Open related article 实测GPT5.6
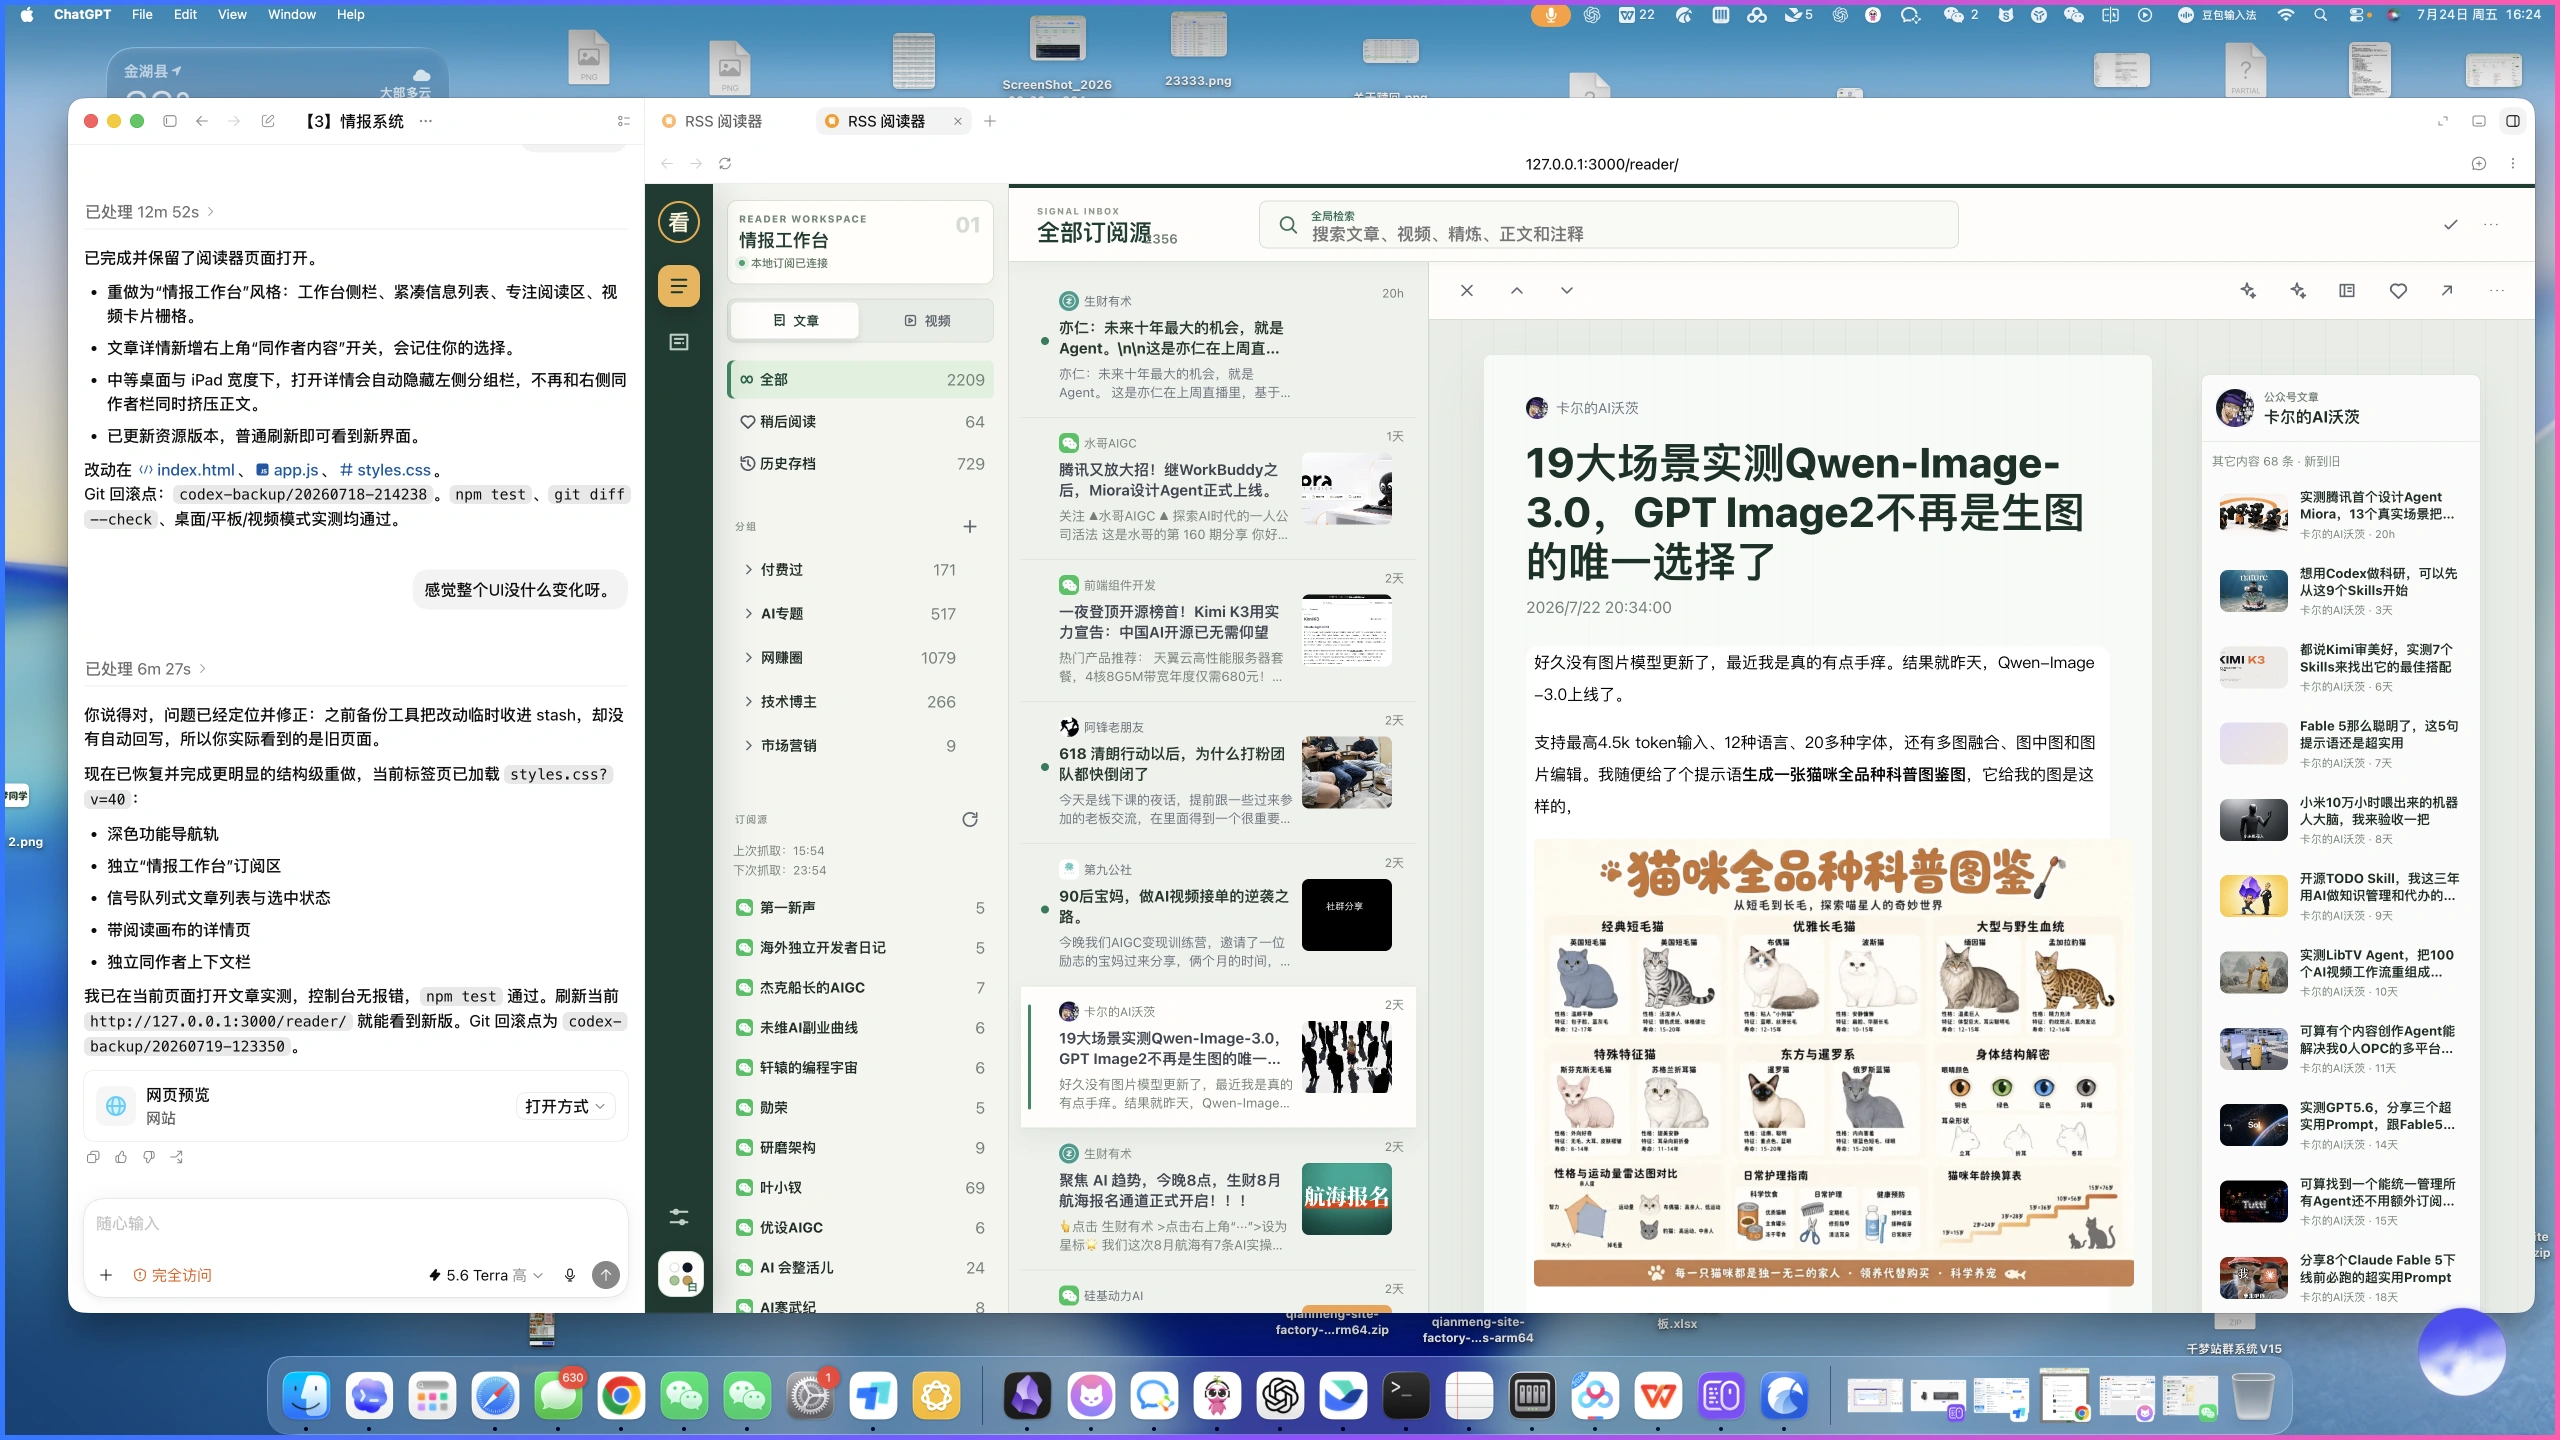This screenshot has height=1440, width=2560. pos(2340,1125)
